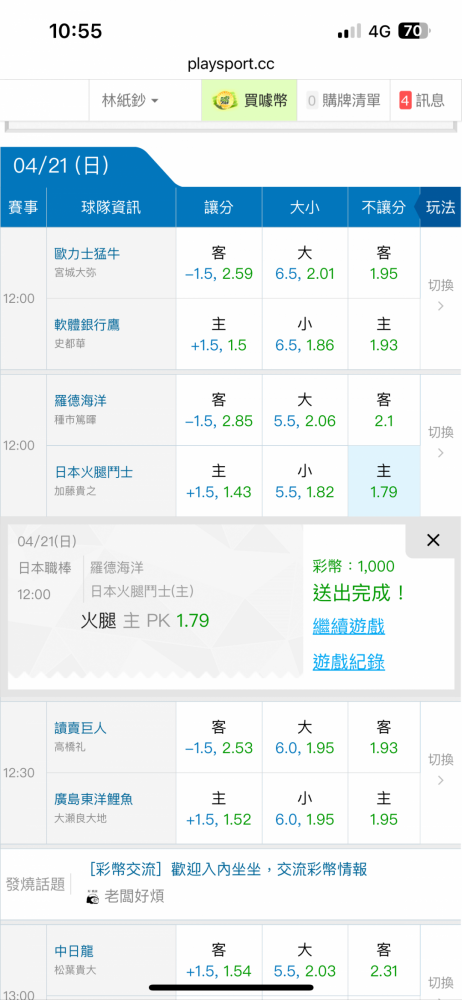Tap 火腿 主 PK 1.79 bet summary
462x1000 pixels.
pos(145,621)
